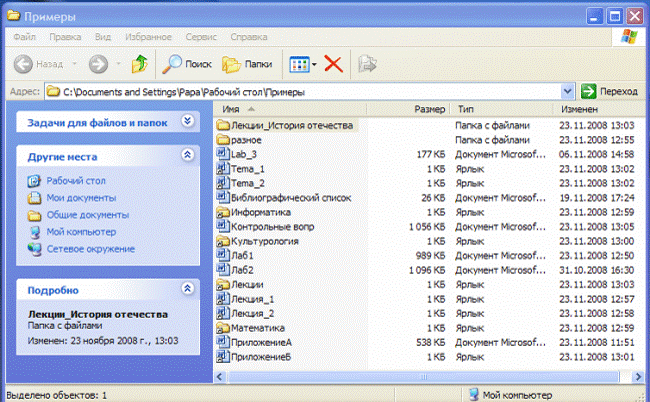Screen dimensions: 650x402
Task: Click the Forward green arrow button
Action: 98,64
